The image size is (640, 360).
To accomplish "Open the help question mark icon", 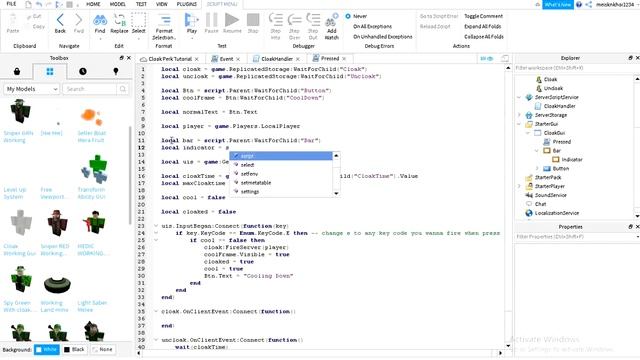I will point(579,4).
